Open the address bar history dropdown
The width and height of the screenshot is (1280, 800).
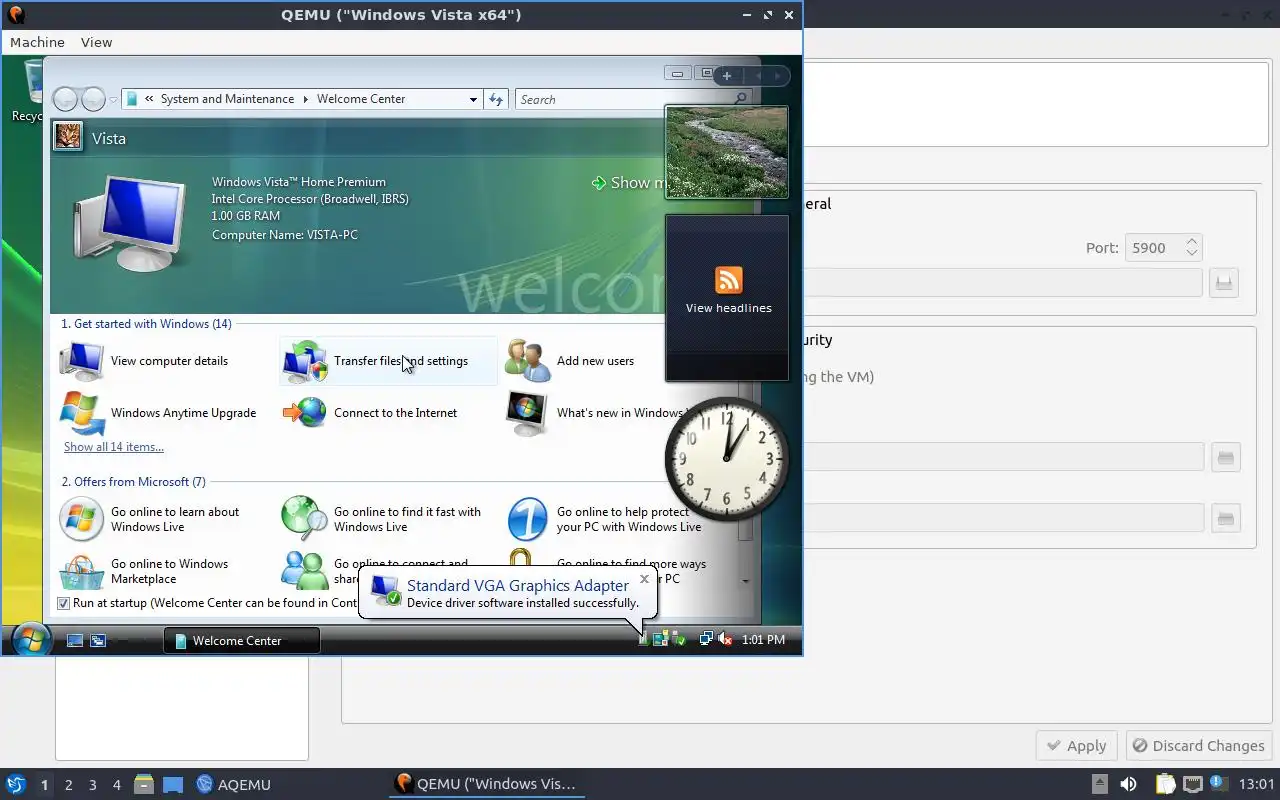click(x=473, y=99)
